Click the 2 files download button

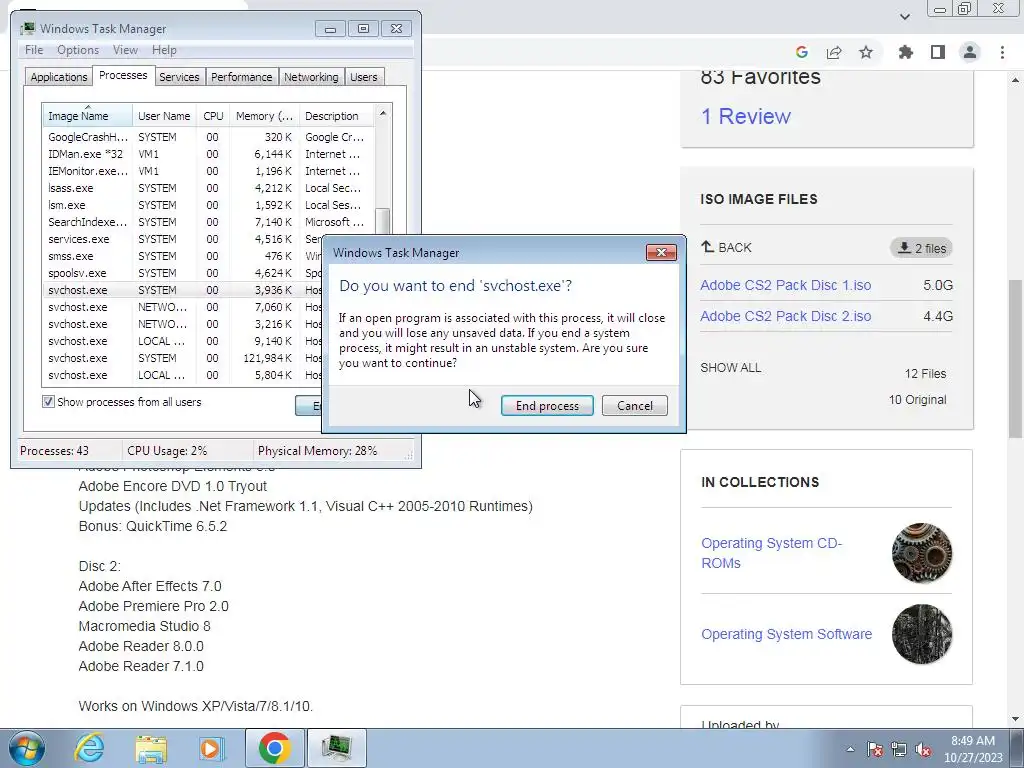click(x=921, y=248)
